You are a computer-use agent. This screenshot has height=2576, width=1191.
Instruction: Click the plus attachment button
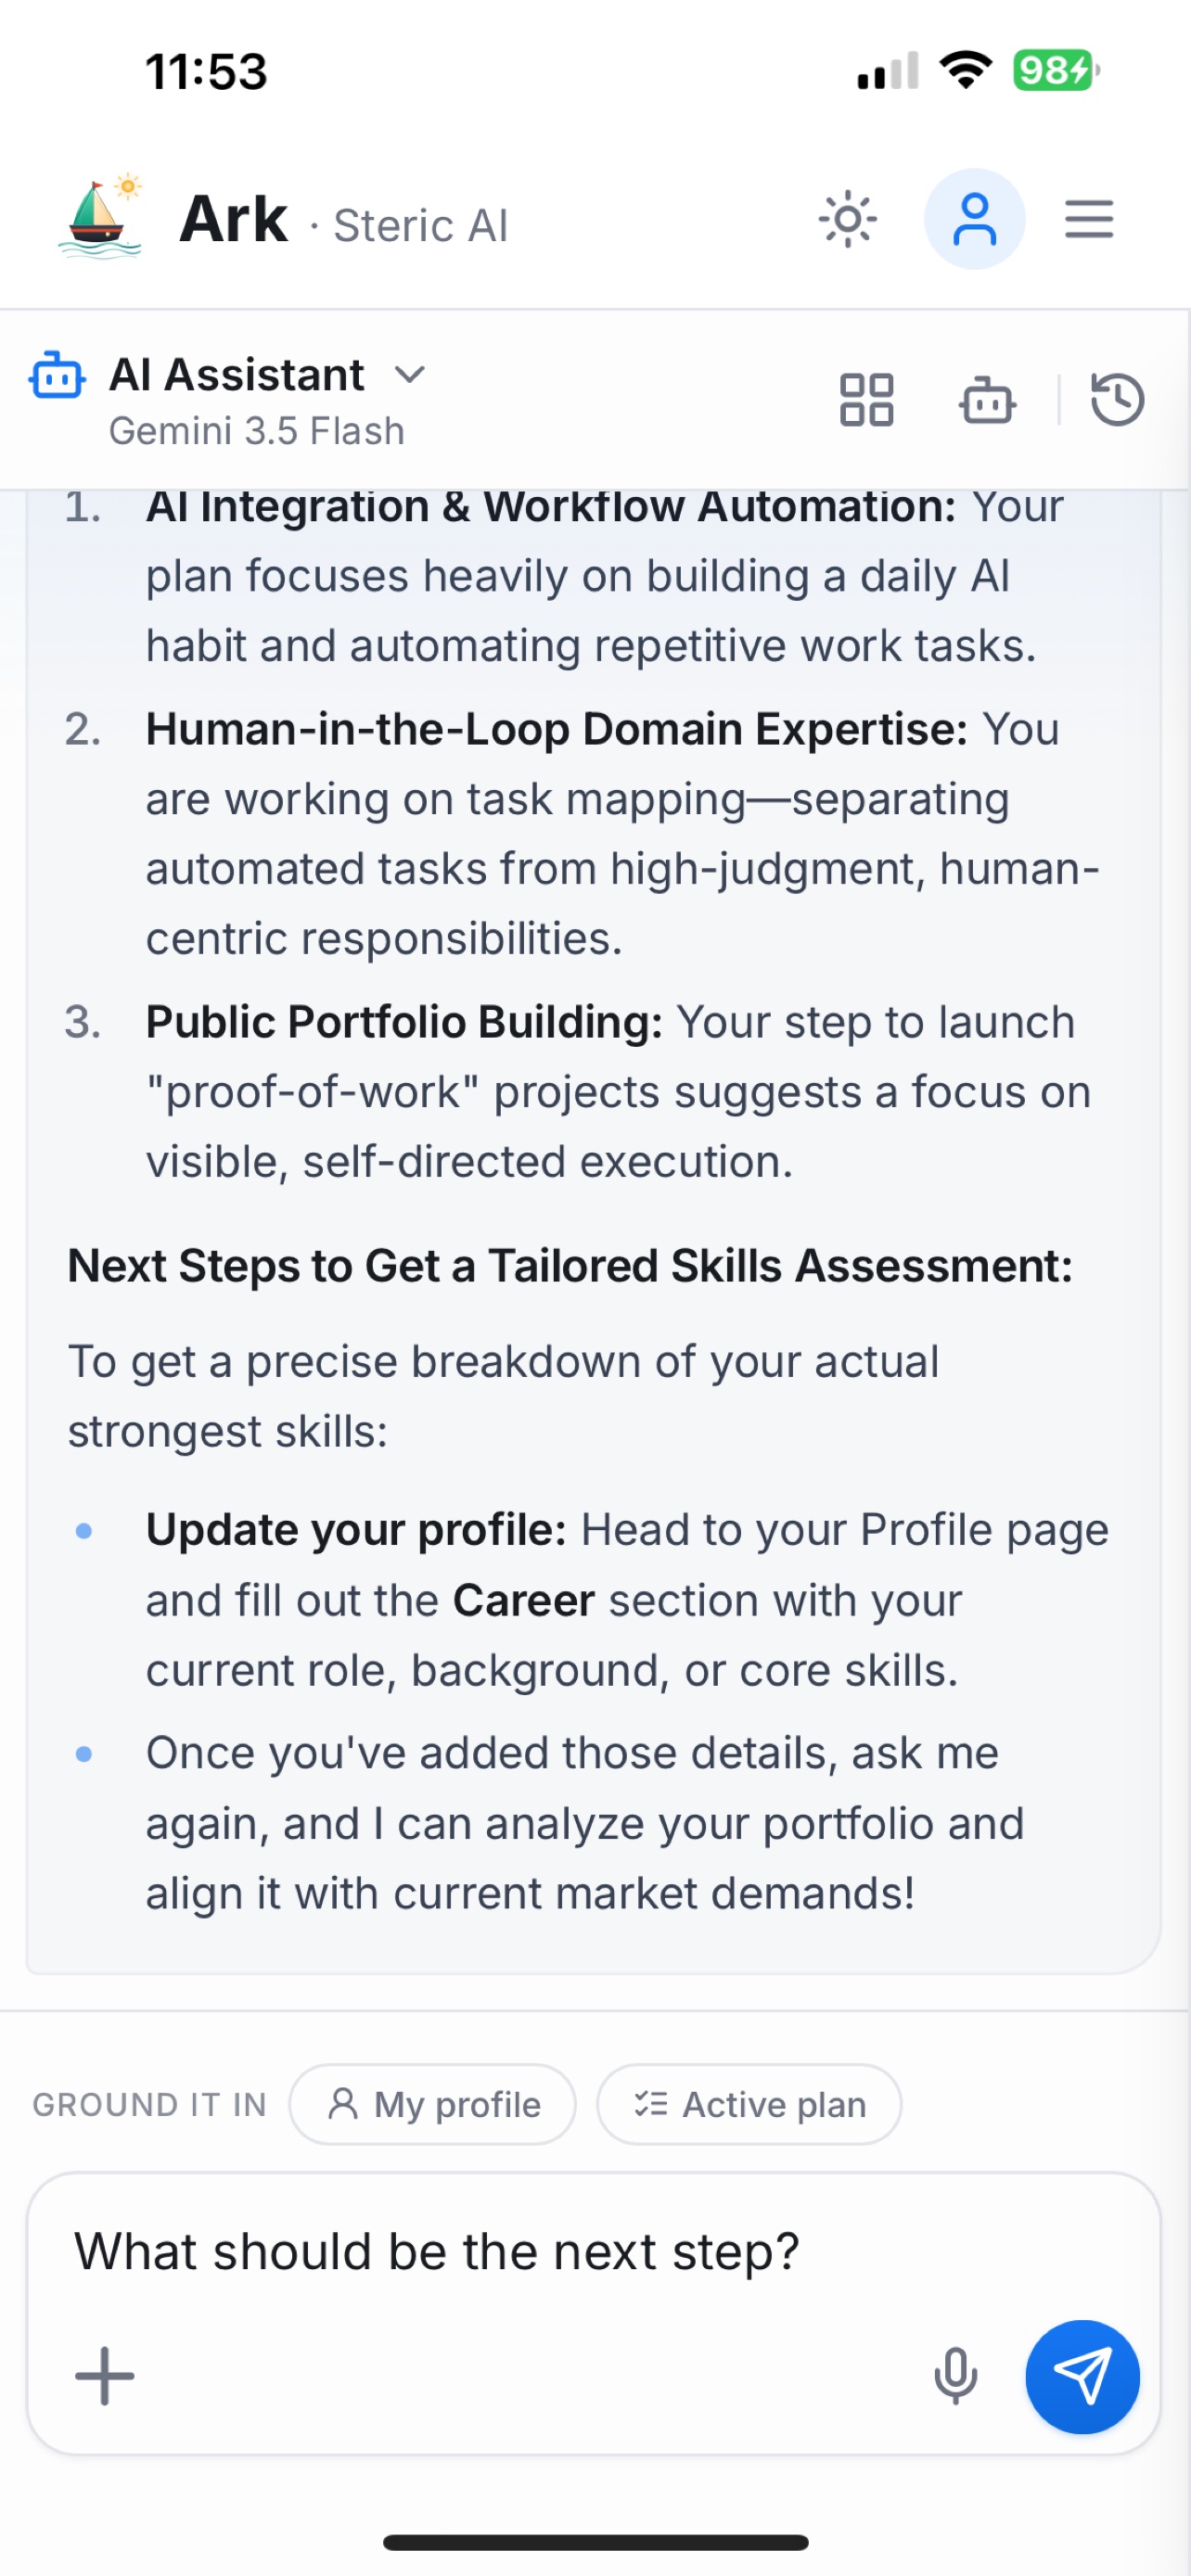coord(105,2376)
